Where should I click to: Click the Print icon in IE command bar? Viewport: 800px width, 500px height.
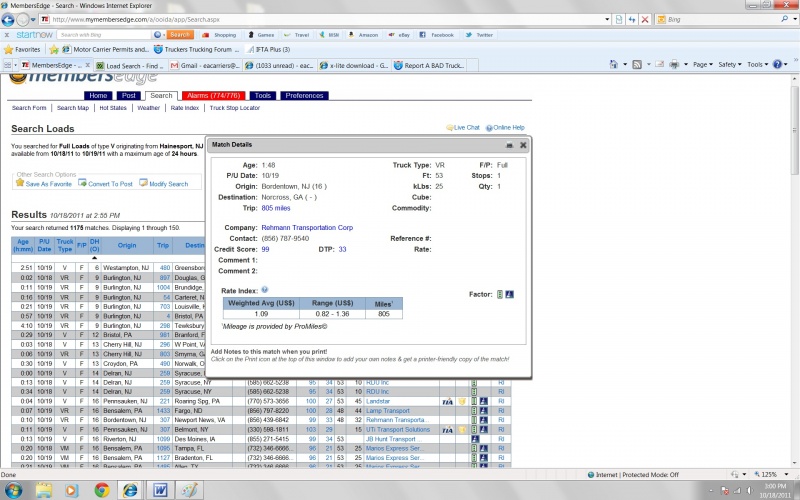point(674,65)
